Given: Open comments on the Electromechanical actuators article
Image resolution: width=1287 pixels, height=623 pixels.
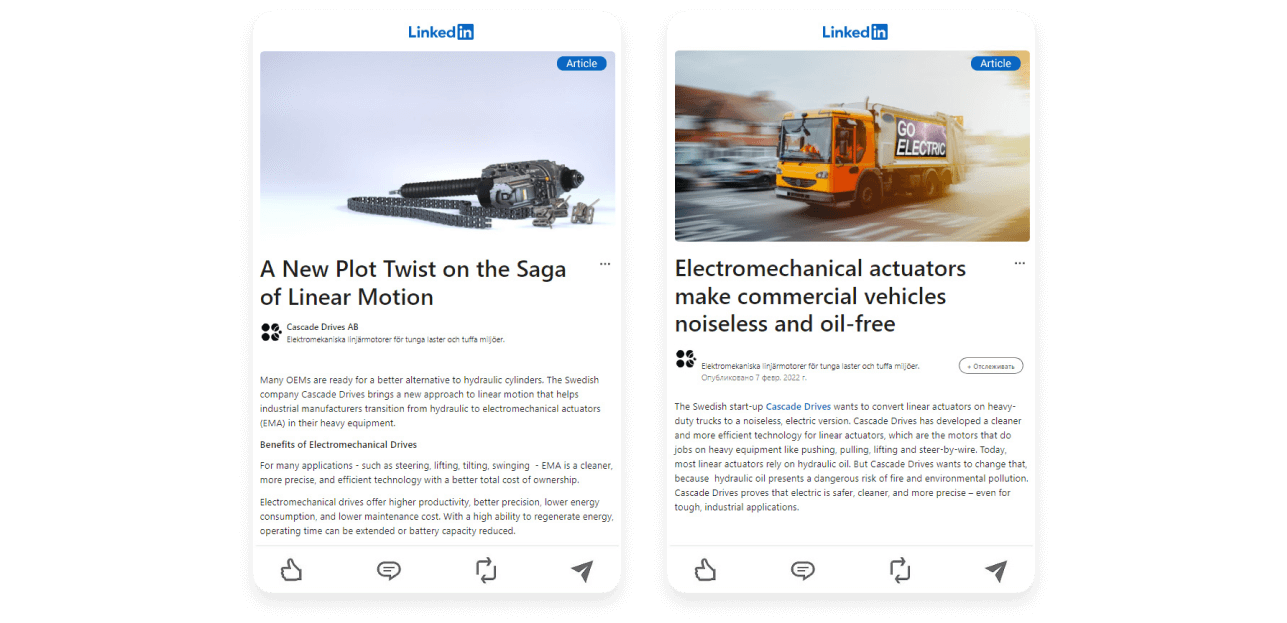Looking at the screenshot, I should click(803, 570).
